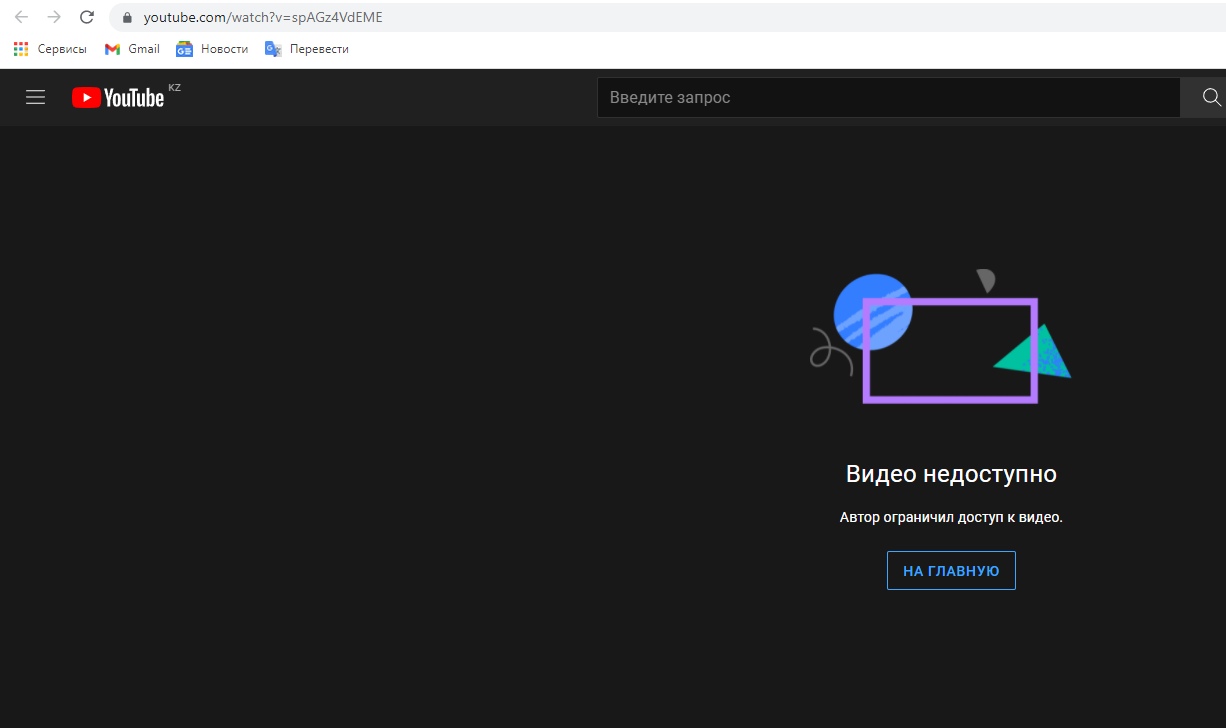Open the Новости bookmark
The image size is (1226, 728).
click(212, 49)
